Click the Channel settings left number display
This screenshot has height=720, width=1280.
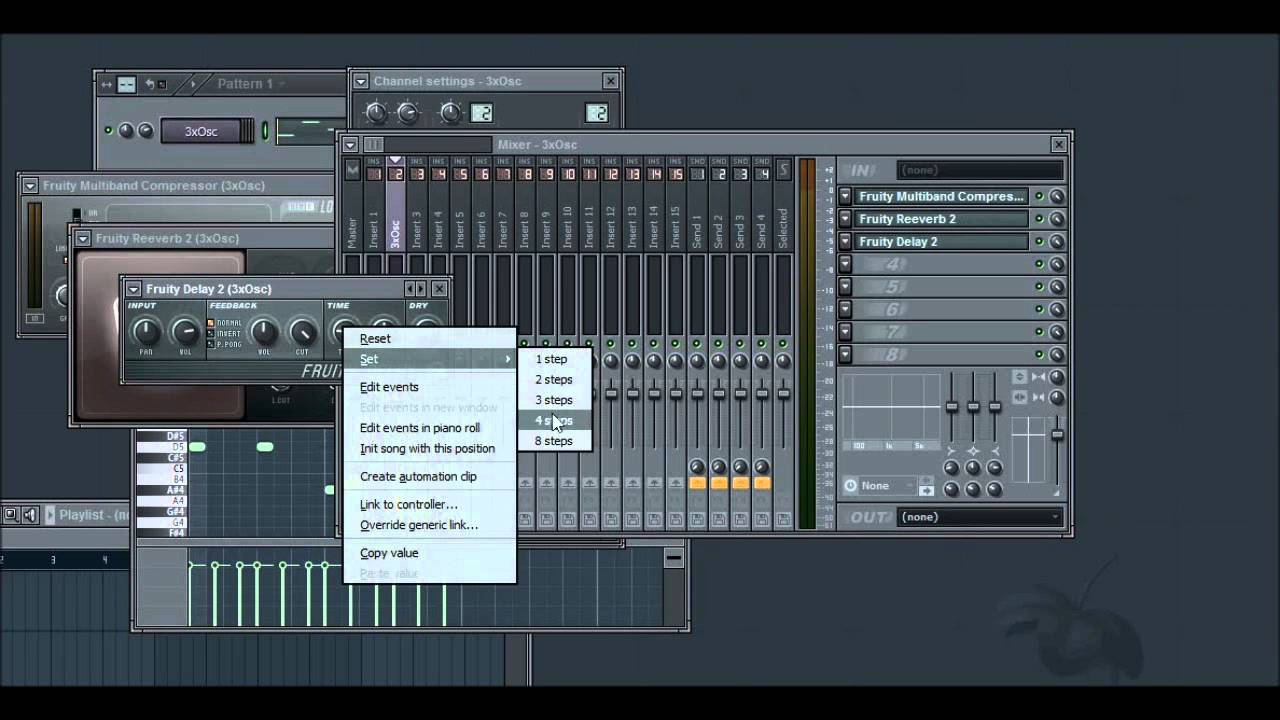(481, 113)
